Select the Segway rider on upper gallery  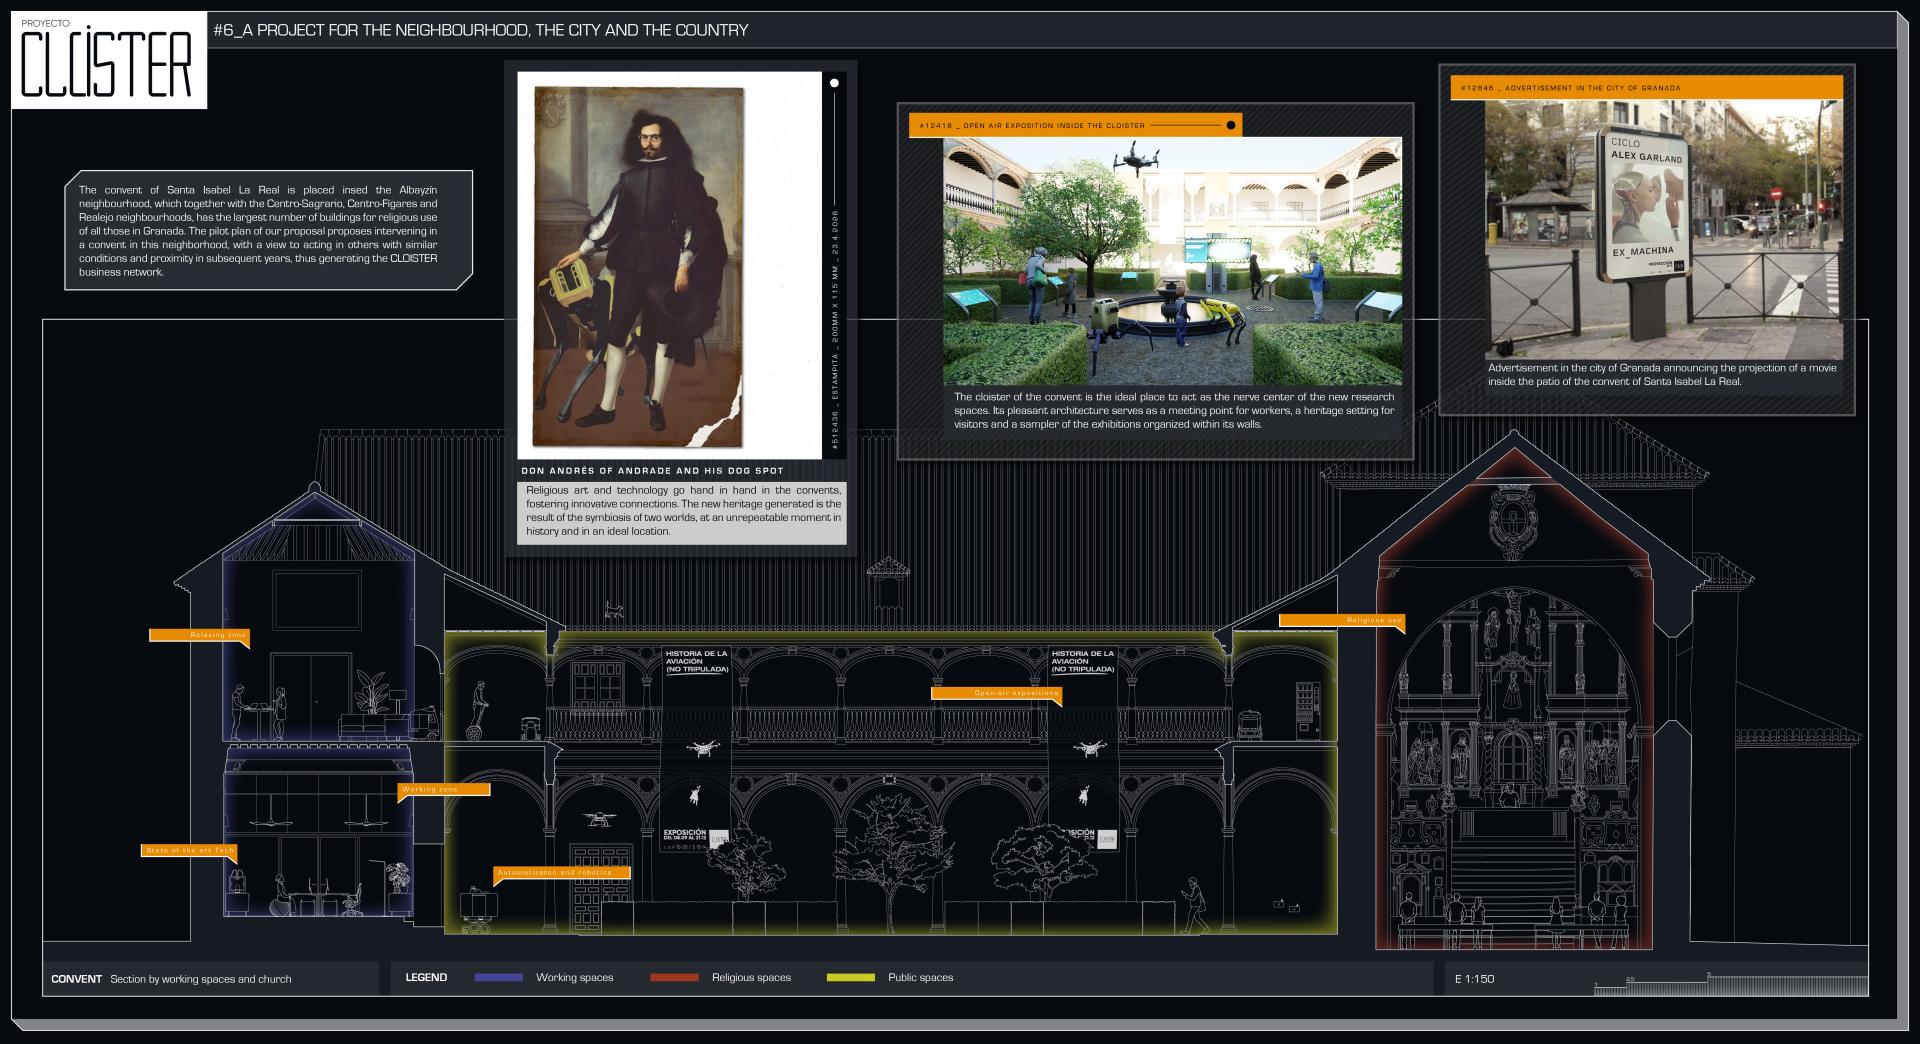click(x=477, y=710)
